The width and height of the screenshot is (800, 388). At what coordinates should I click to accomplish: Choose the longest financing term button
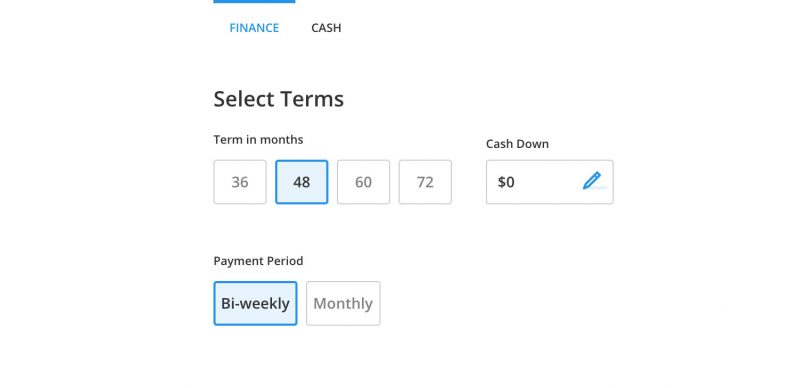(425, 182)
